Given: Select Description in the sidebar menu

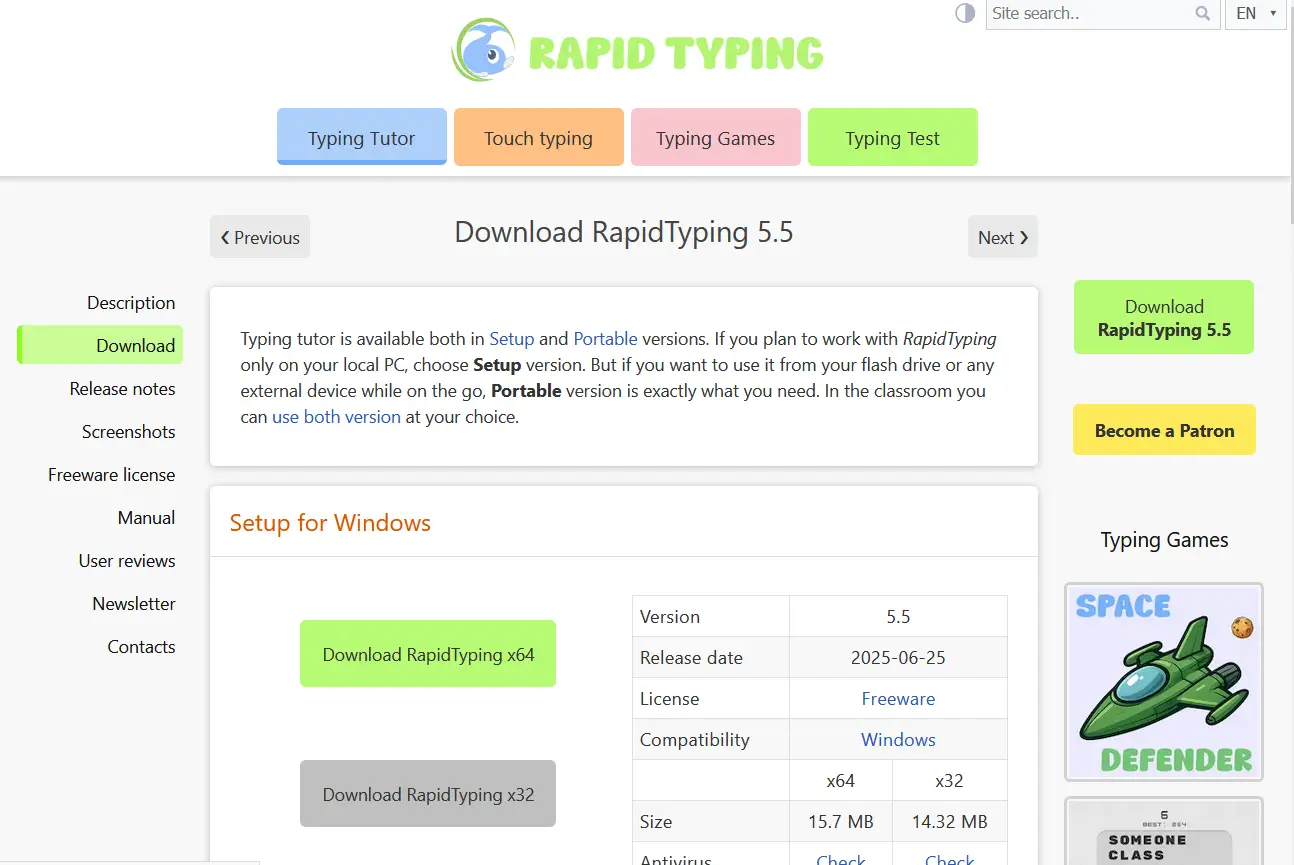Looking at the screenshot, I should (131, 303).
